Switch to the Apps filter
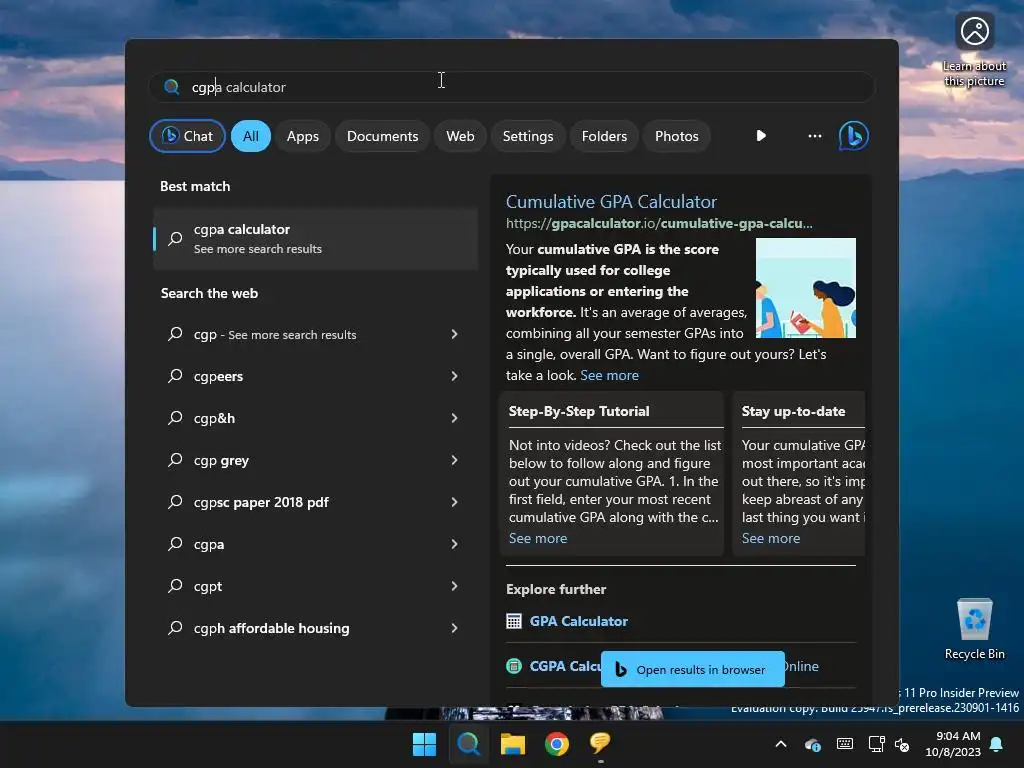The width and height of the screenshot is (1024, 768). [x=302, y=136]
